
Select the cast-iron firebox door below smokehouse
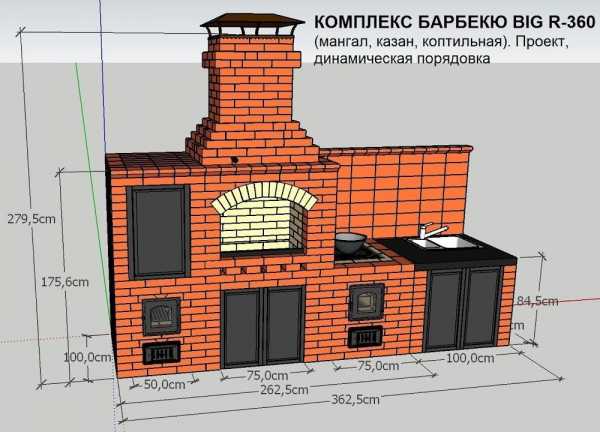(x=160, y=316)
